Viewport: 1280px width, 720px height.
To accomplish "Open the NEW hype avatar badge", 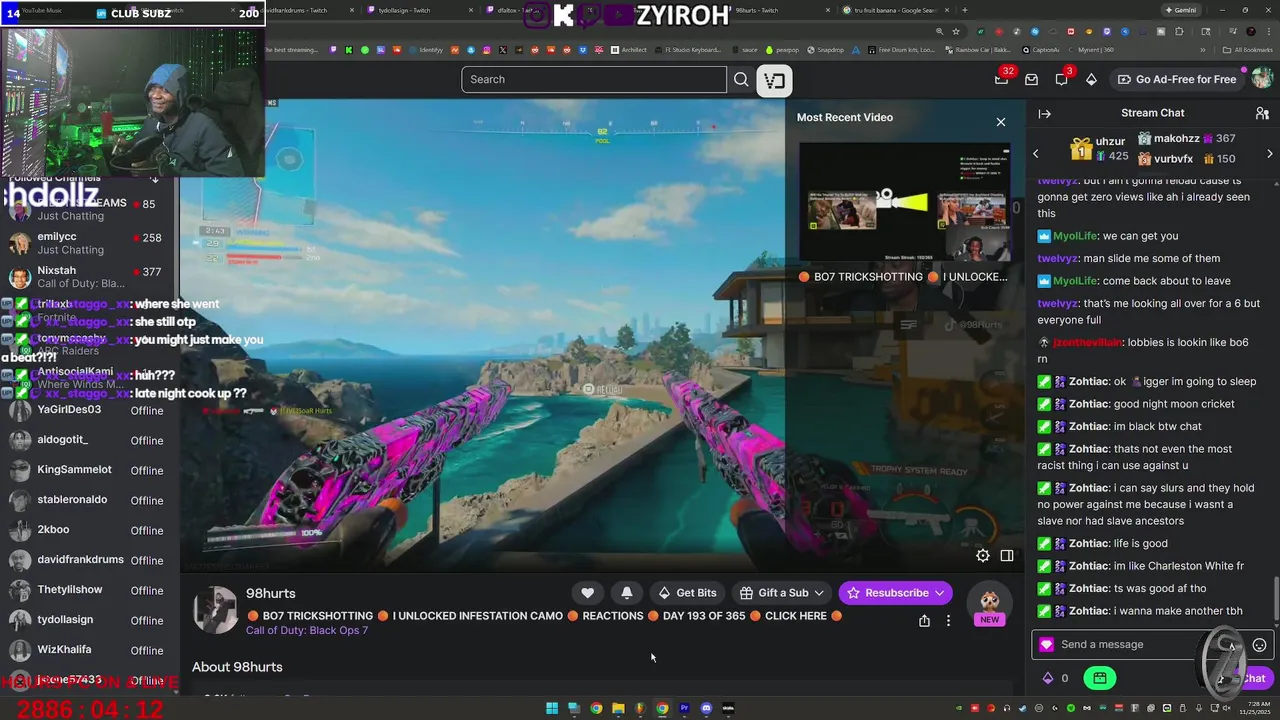I will [989, 605].
